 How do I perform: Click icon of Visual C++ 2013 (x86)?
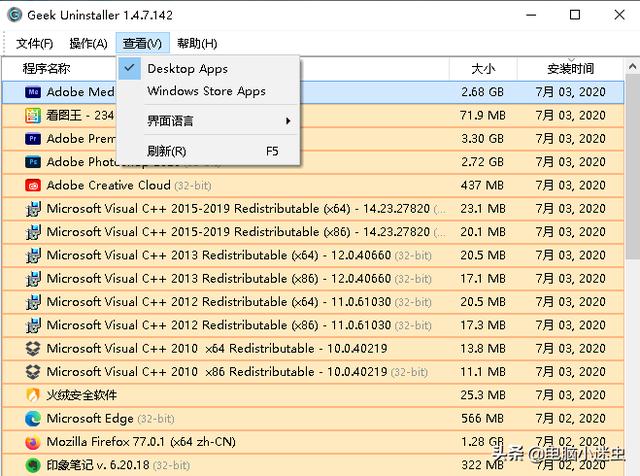click(33, 279)
